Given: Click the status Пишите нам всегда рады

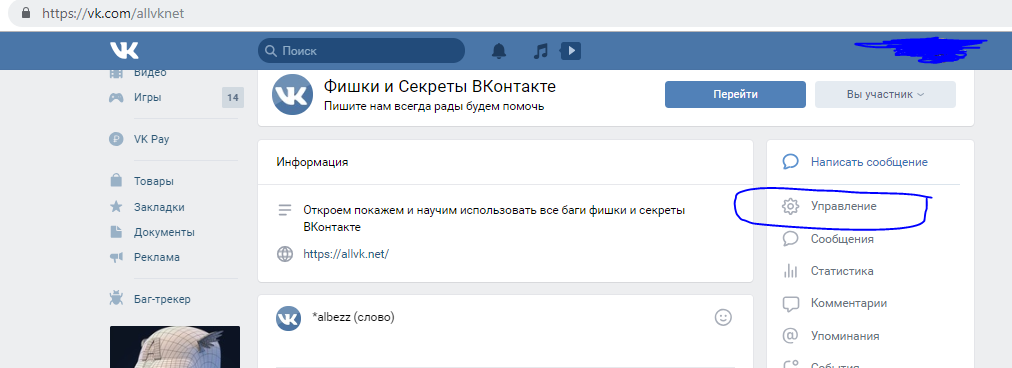Looking at the screenshot, I should [434, 106].
